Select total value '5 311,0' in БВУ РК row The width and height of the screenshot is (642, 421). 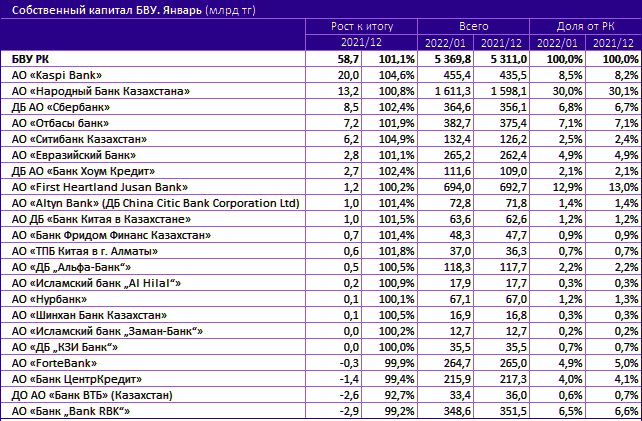pos(509,59)
